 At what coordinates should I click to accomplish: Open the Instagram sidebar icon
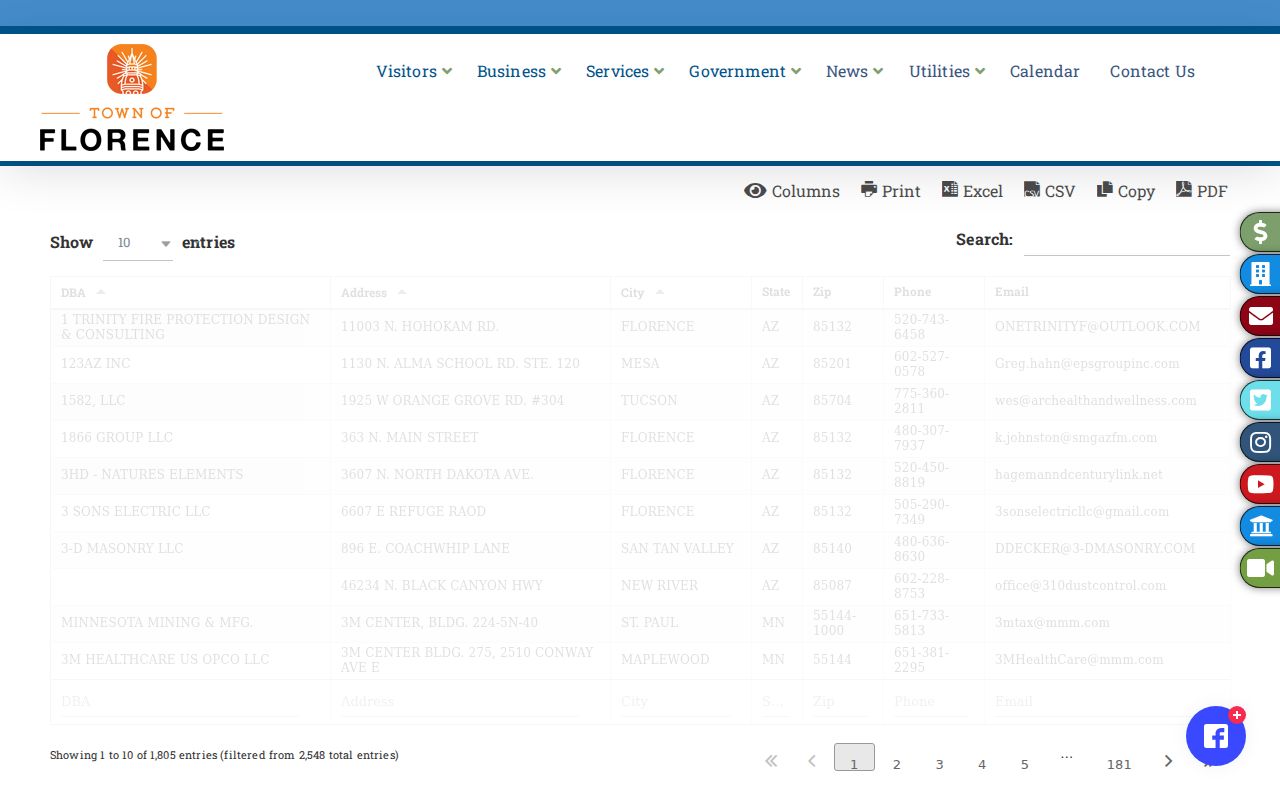point(1260,442)
